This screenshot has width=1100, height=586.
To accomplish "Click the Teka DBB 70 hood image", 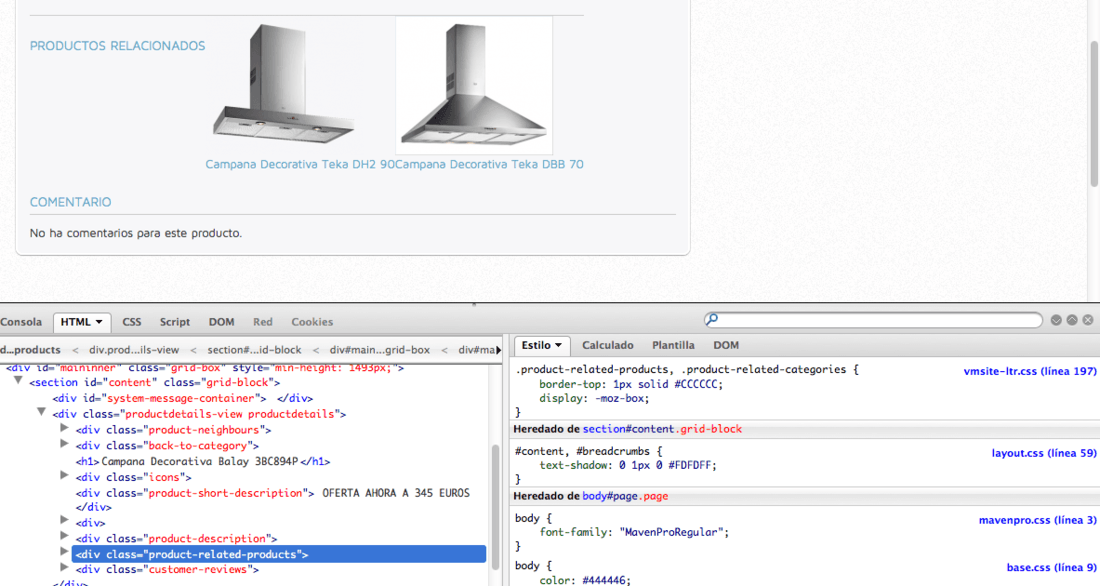I will 474,84.
